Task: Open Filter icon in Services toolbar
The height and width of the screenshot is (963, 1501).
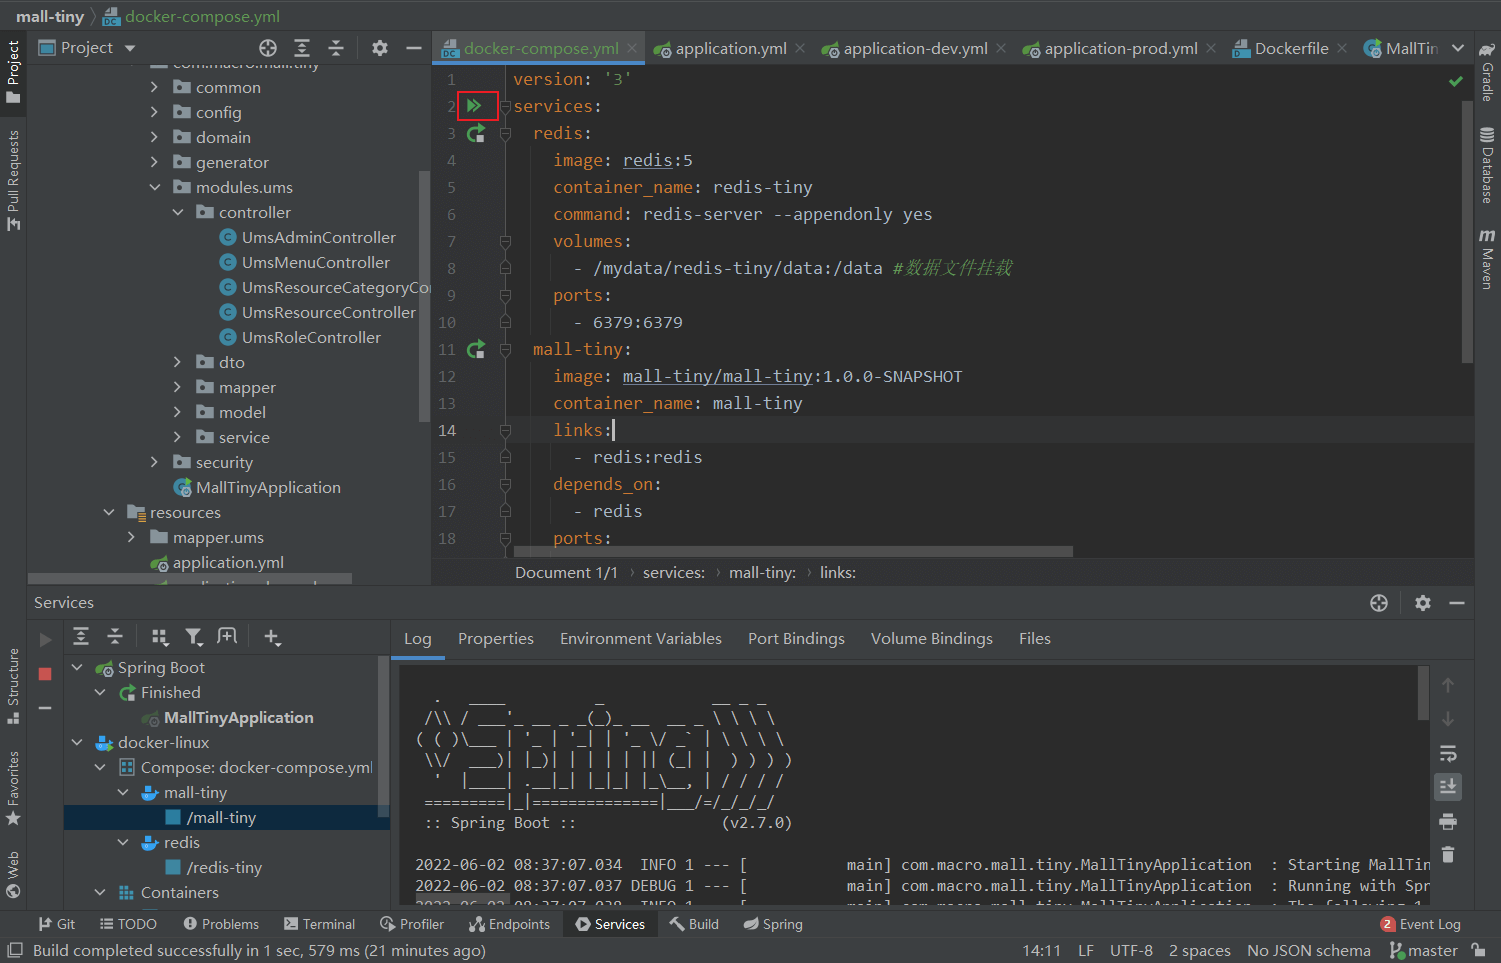Action: [194, 636]
